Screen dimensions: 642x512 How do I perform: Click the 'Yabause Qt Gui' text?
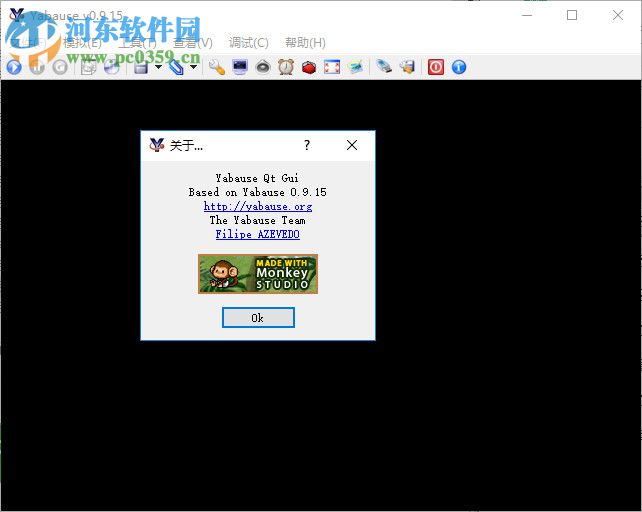tap(257, 178)
